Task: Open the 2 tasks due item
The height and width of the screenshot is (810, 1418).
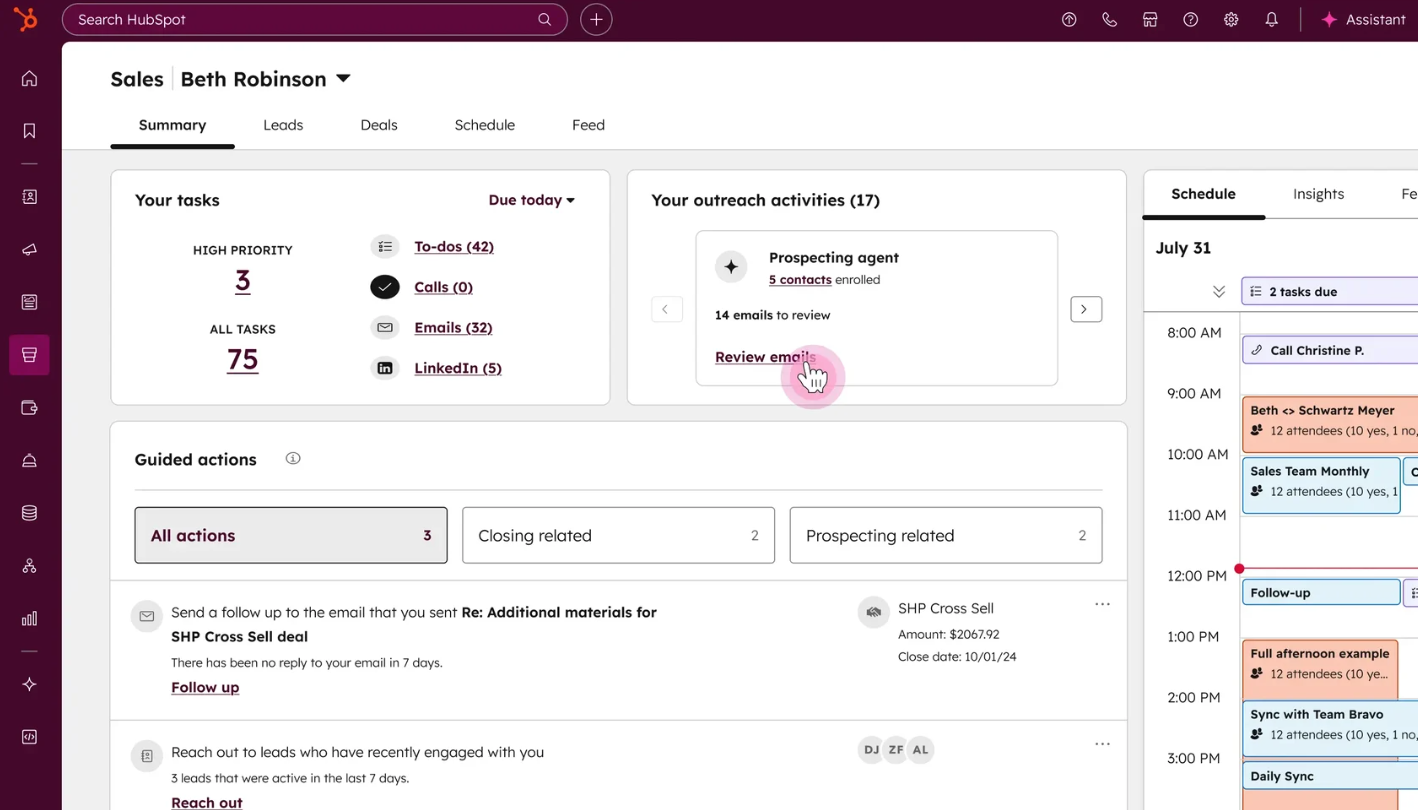Action: (x=1330, y=292)
